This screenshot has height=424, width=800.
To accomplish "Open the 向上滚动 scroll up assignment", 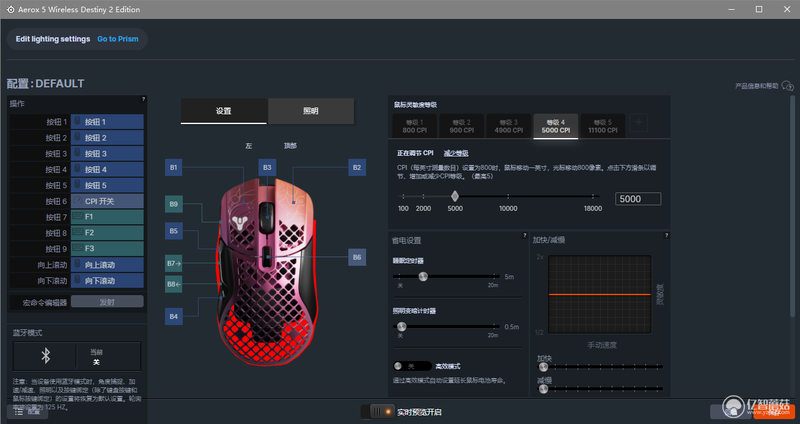I will 107,265.
